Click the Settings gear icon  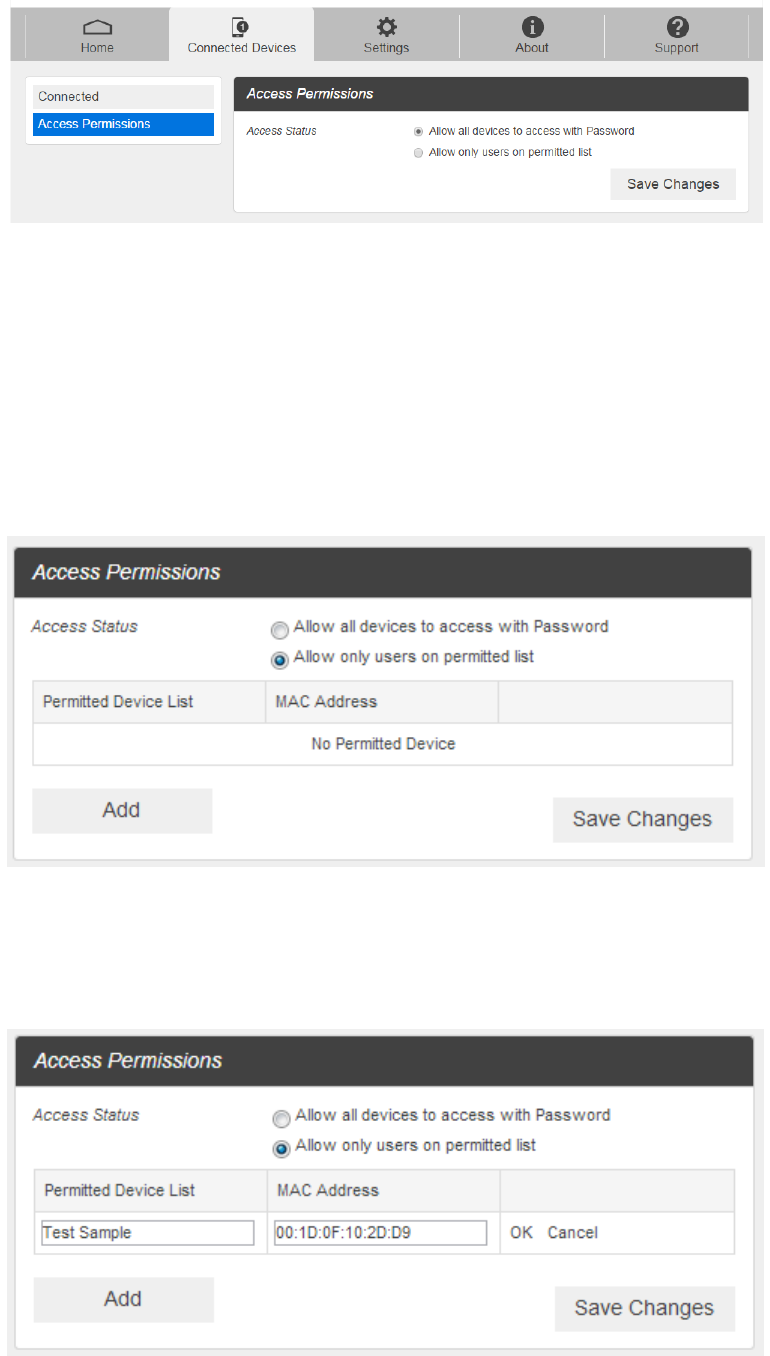[x=386, y=27]
